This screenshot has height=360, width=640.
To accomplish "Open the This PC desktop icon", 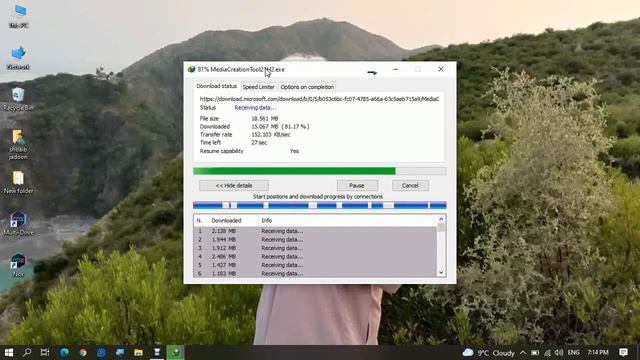I will pyautogui.click(x=19, y=16).
